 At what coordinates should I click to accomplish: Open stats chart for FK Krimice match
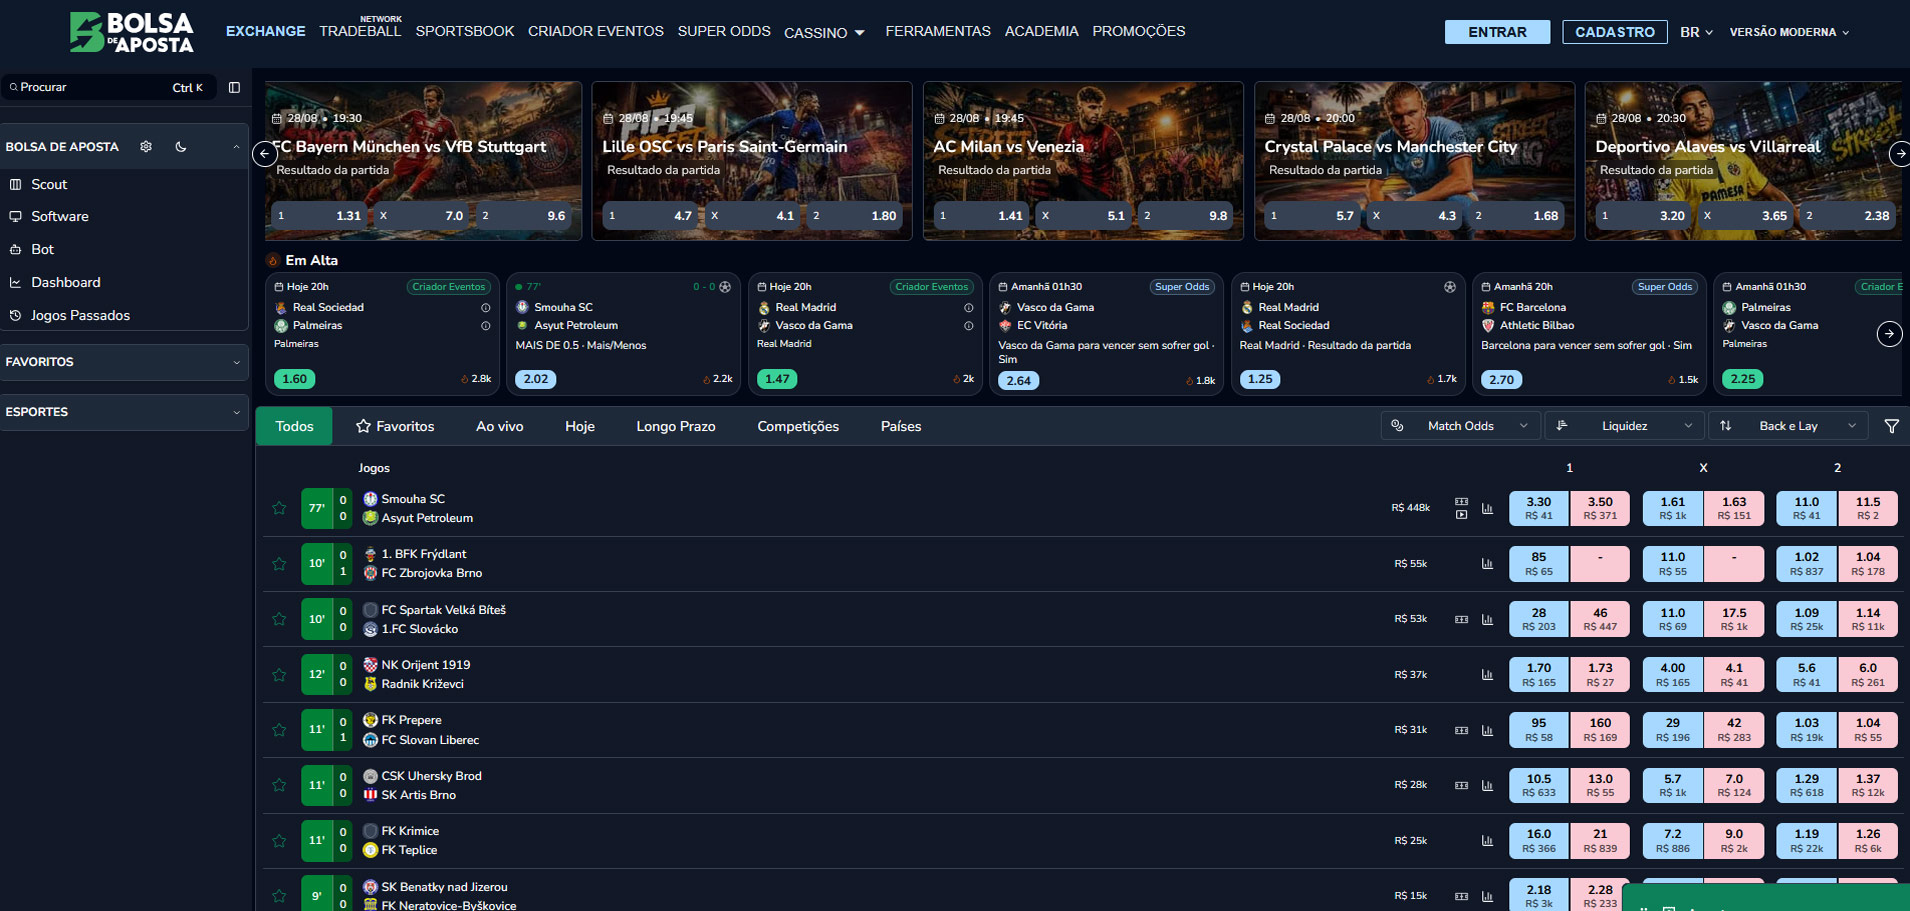[1487, 841]
